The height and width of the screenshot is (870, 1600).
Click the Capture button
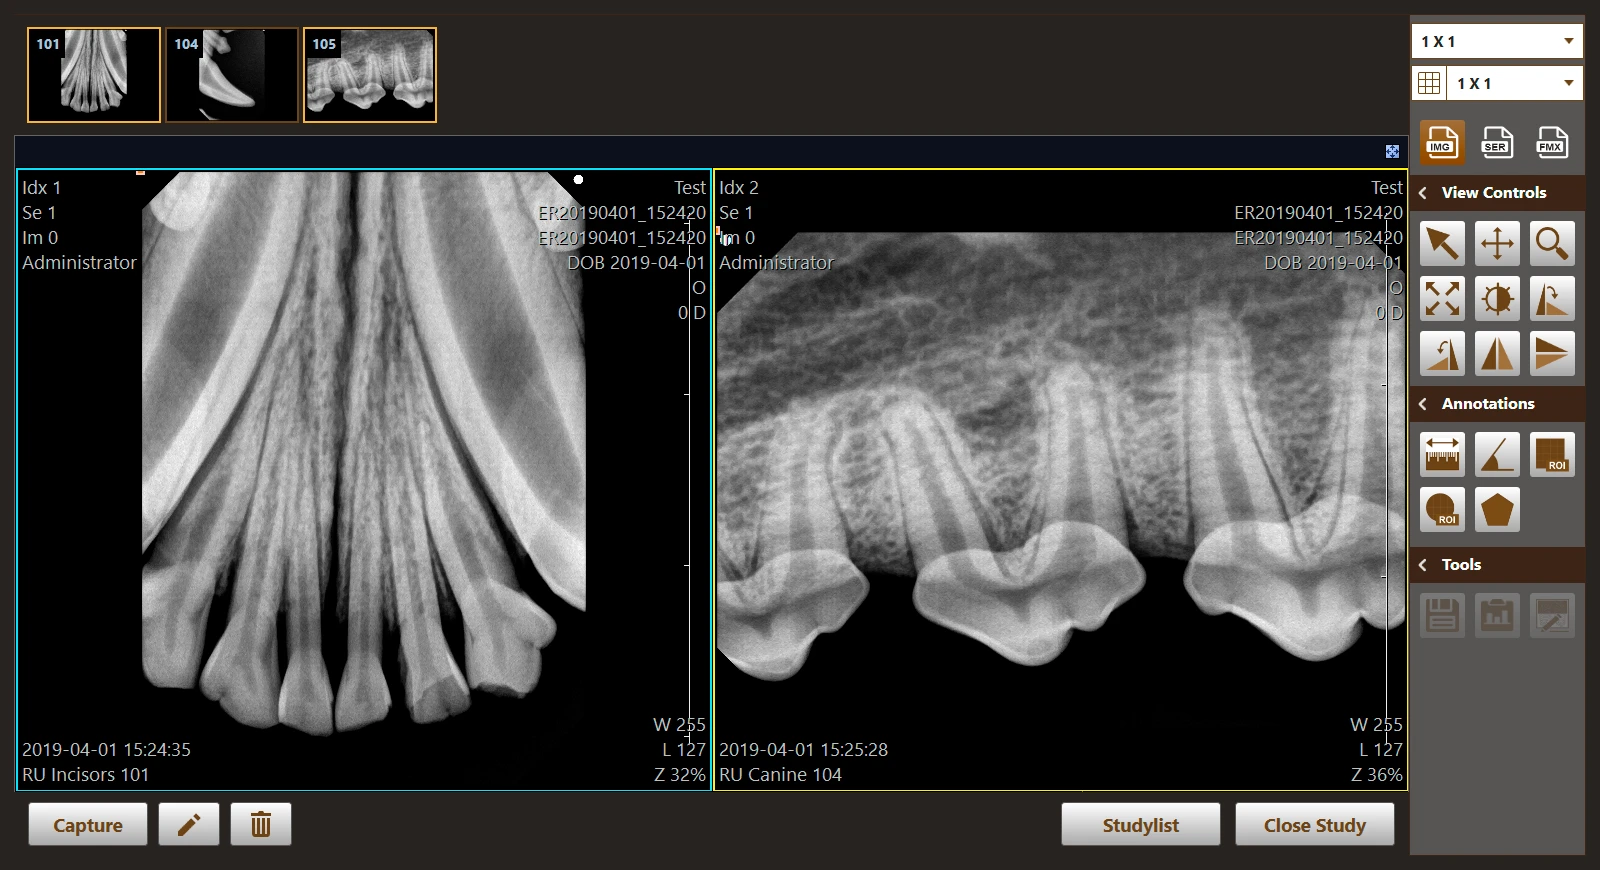pos(88,825)
